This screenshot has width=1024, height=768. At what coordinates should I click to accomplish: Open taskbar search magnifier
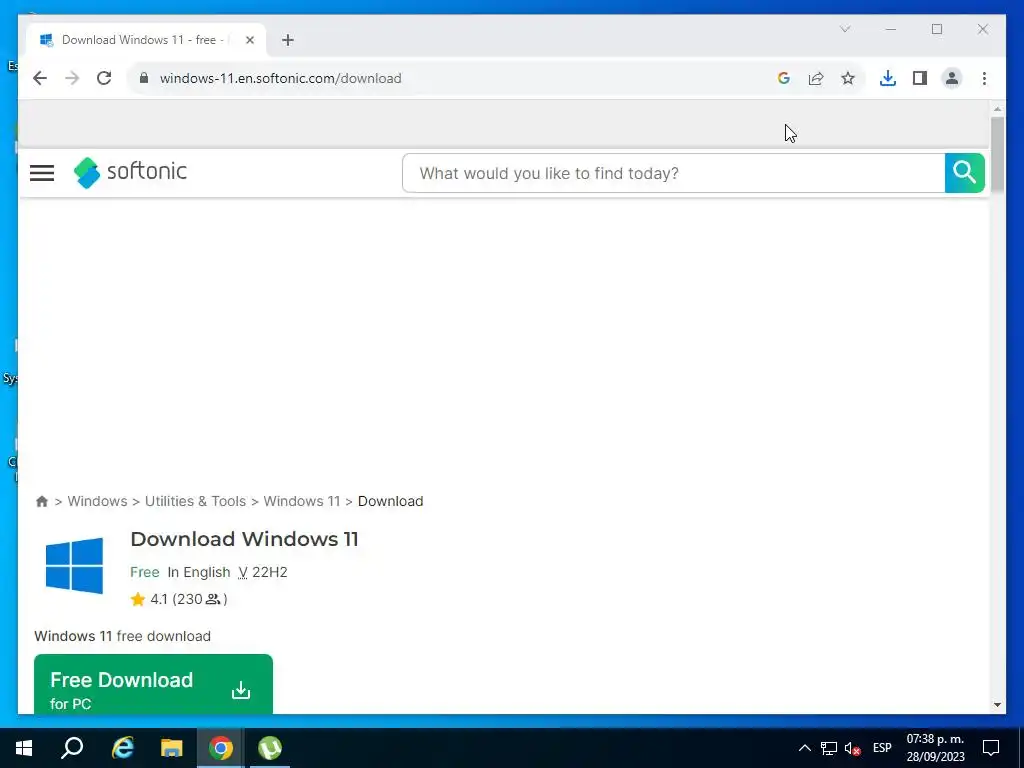point(72,748)
